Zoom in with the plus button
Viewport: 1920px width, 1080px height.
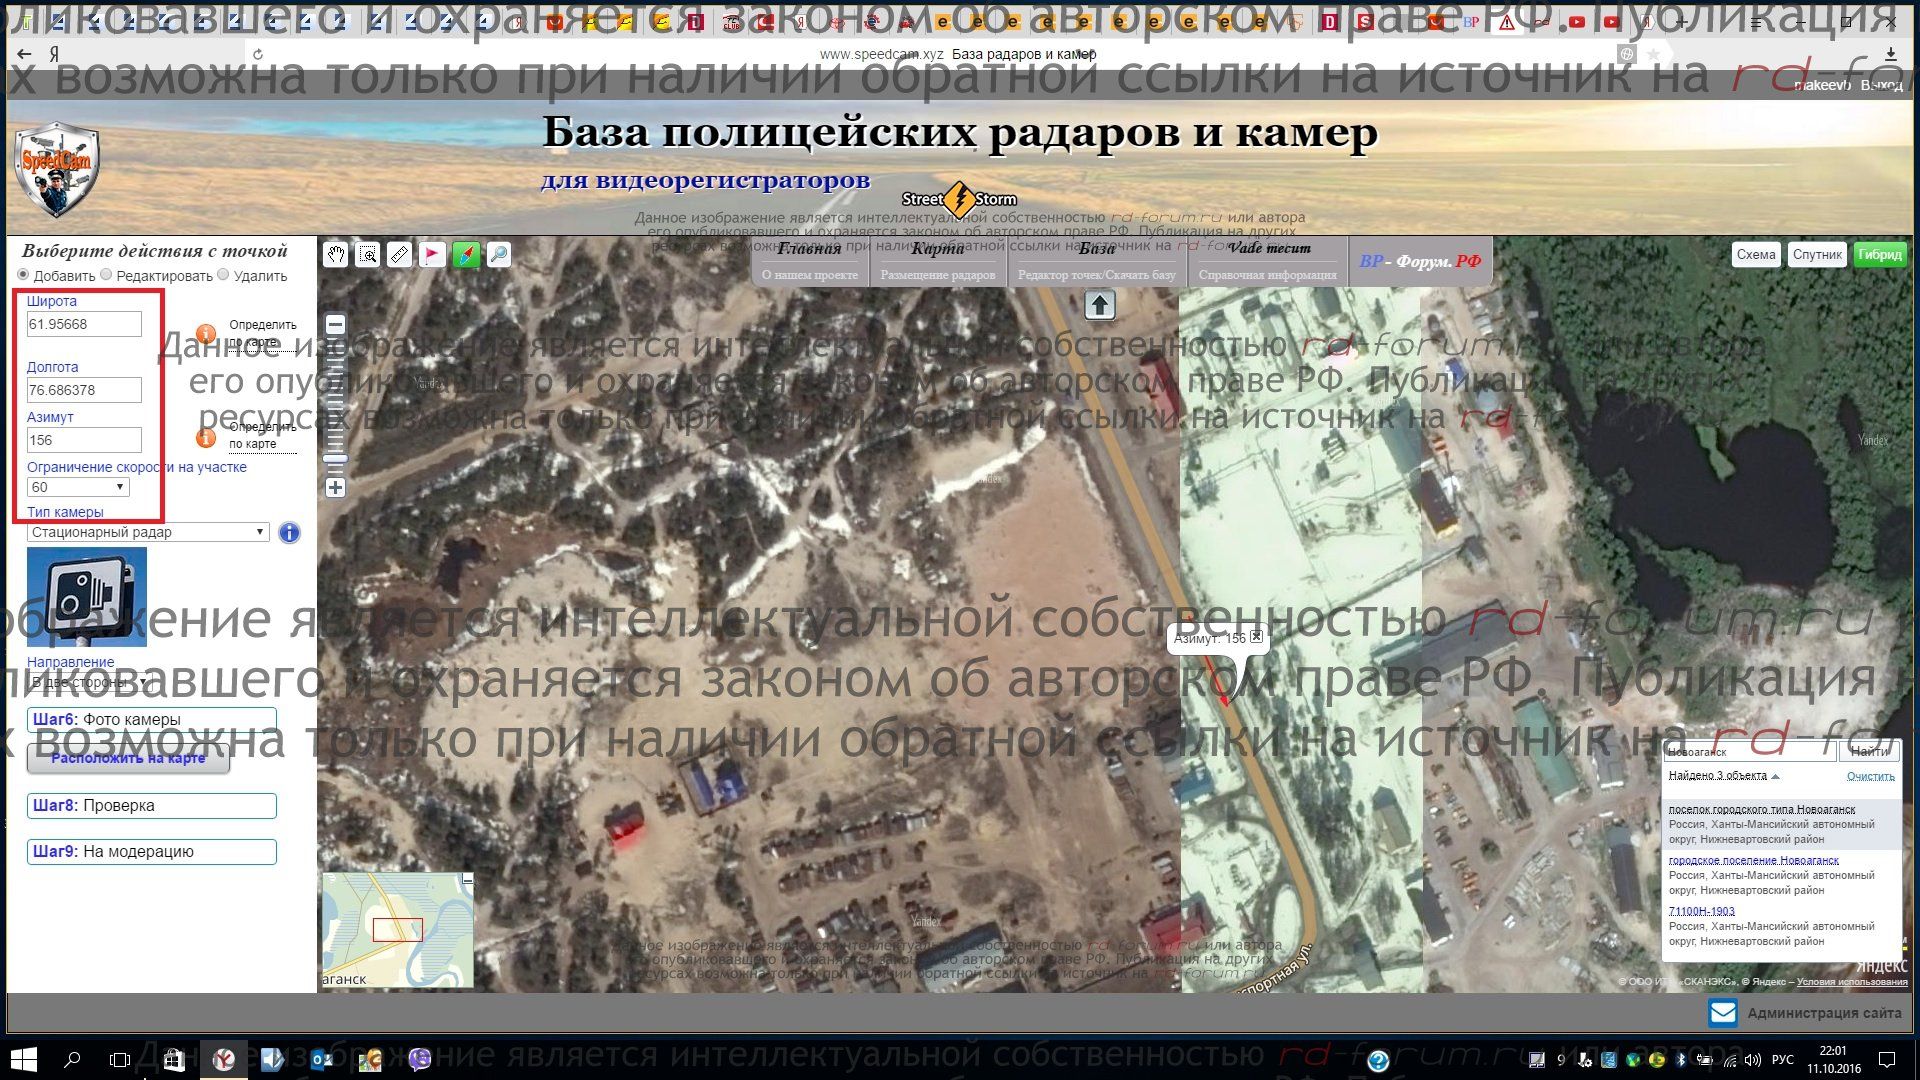tap(336, 488)
